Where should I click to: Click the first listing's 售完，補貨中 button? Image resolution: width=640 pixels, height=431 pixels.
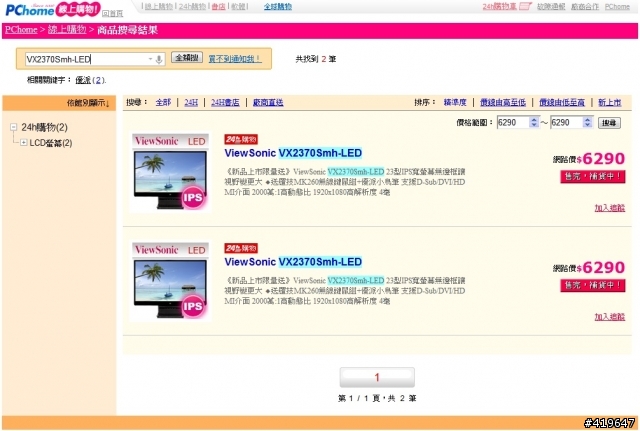pos(593,177)
